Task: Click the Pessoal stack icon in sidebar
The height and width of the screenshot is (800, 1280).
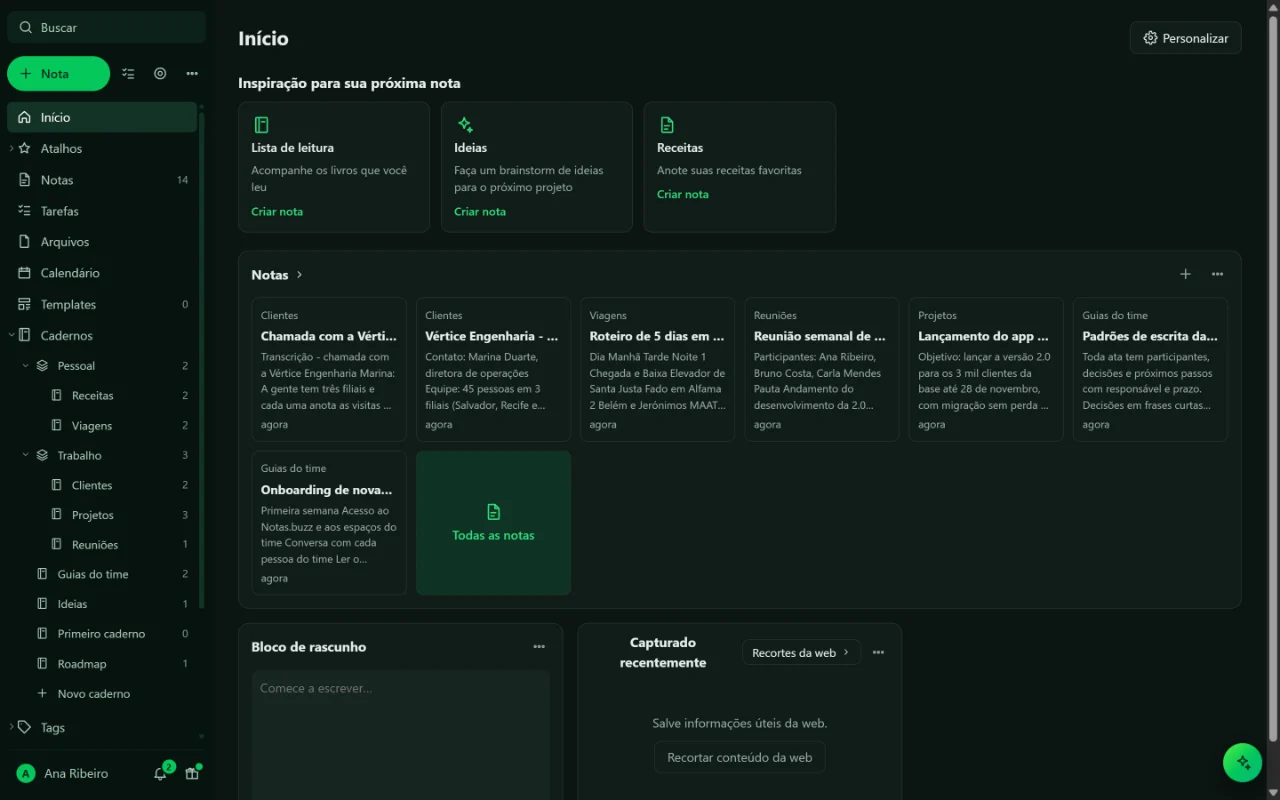Action: coord(42,366)
